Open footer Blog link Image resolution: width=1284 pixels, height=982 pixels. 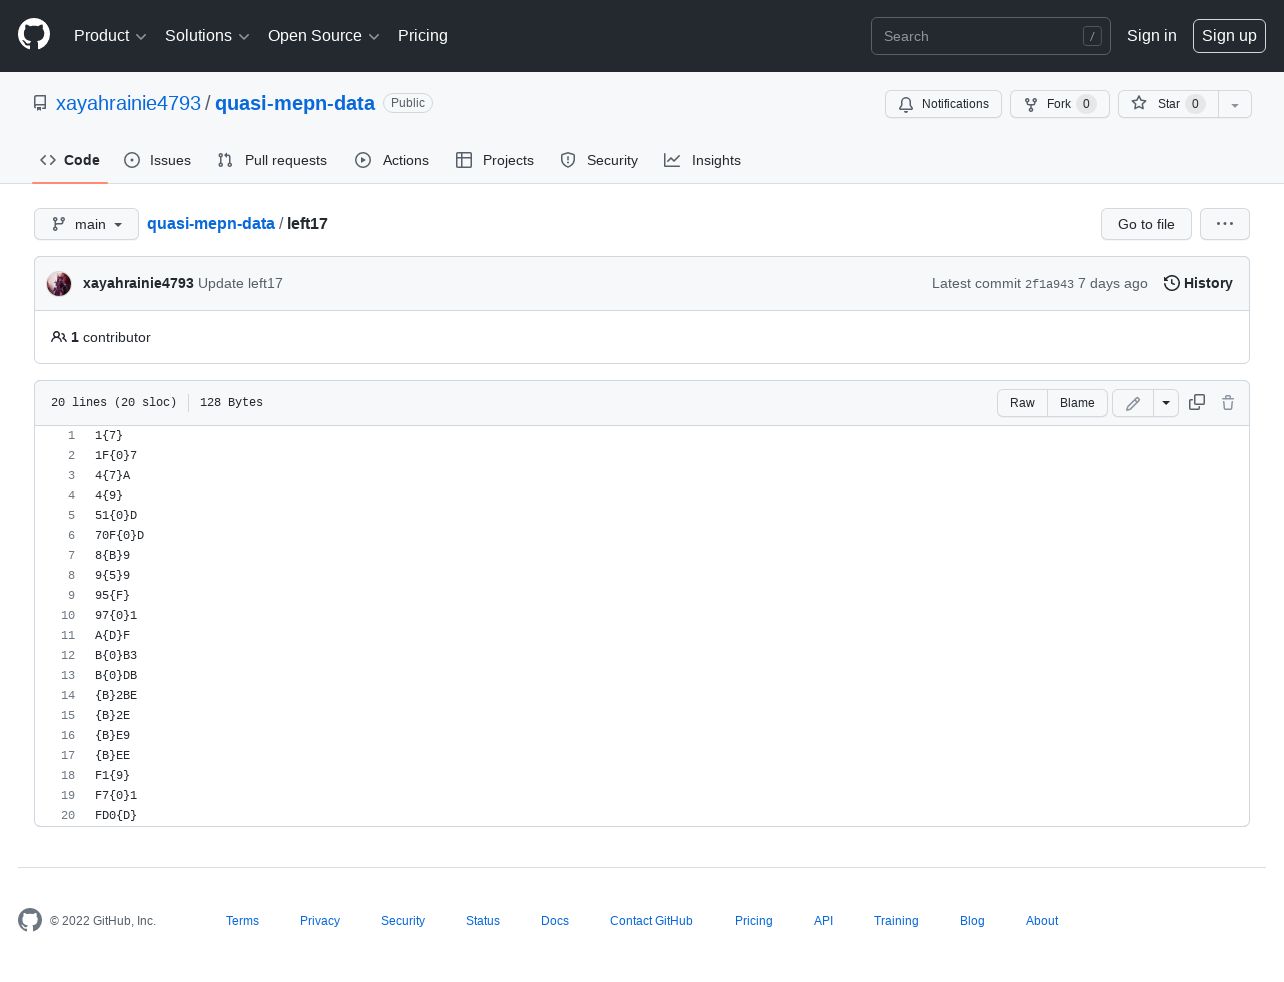[x=972, y=921]
